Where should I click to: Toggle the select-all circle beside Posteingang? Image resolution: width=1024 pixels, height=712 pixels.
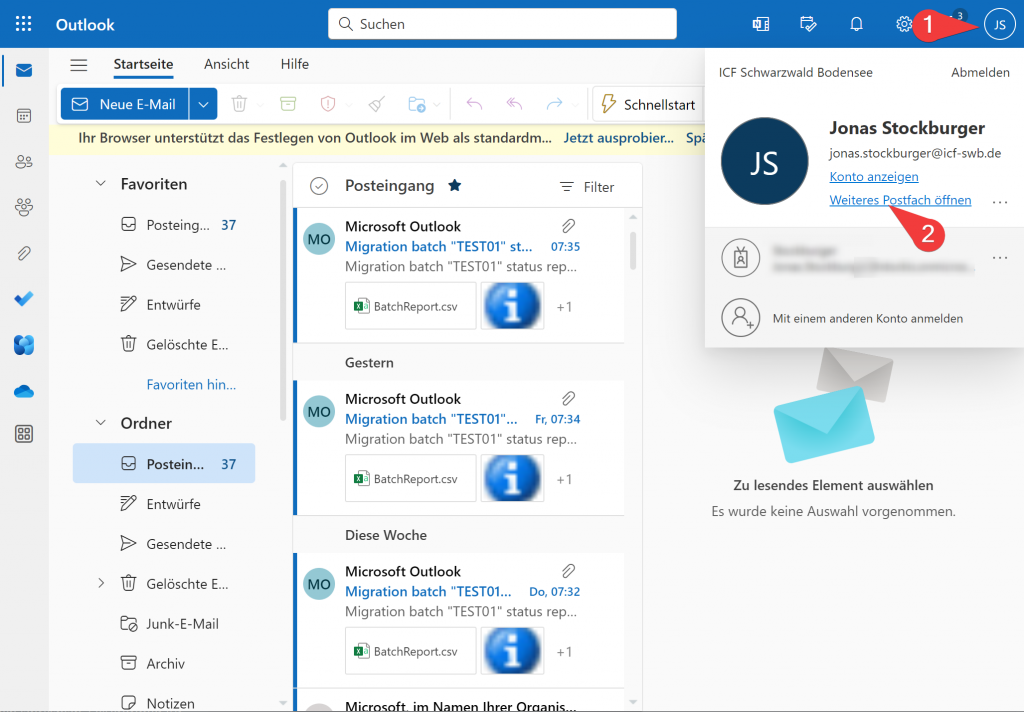click(319, 186)
